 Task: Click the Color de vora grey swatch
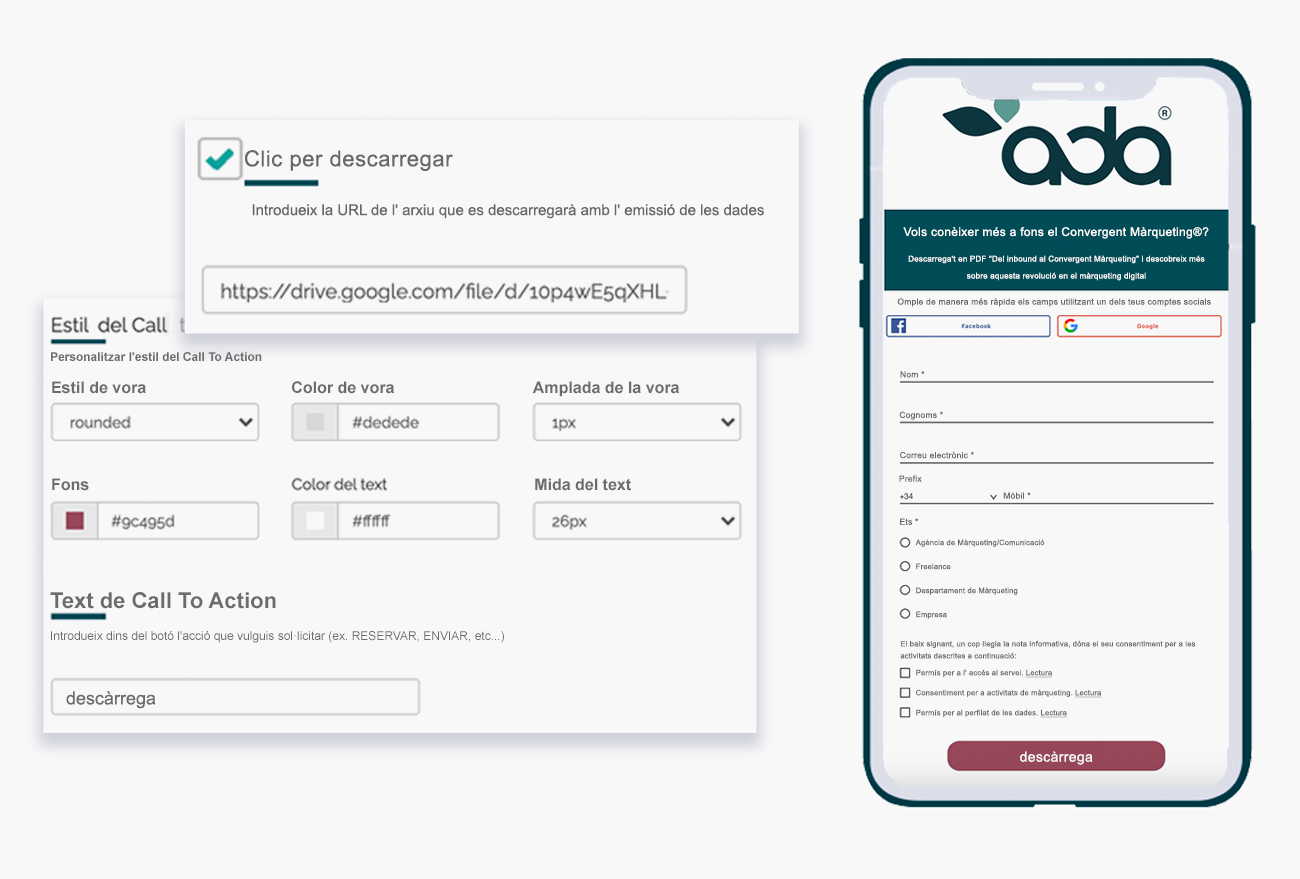[315, 422]
